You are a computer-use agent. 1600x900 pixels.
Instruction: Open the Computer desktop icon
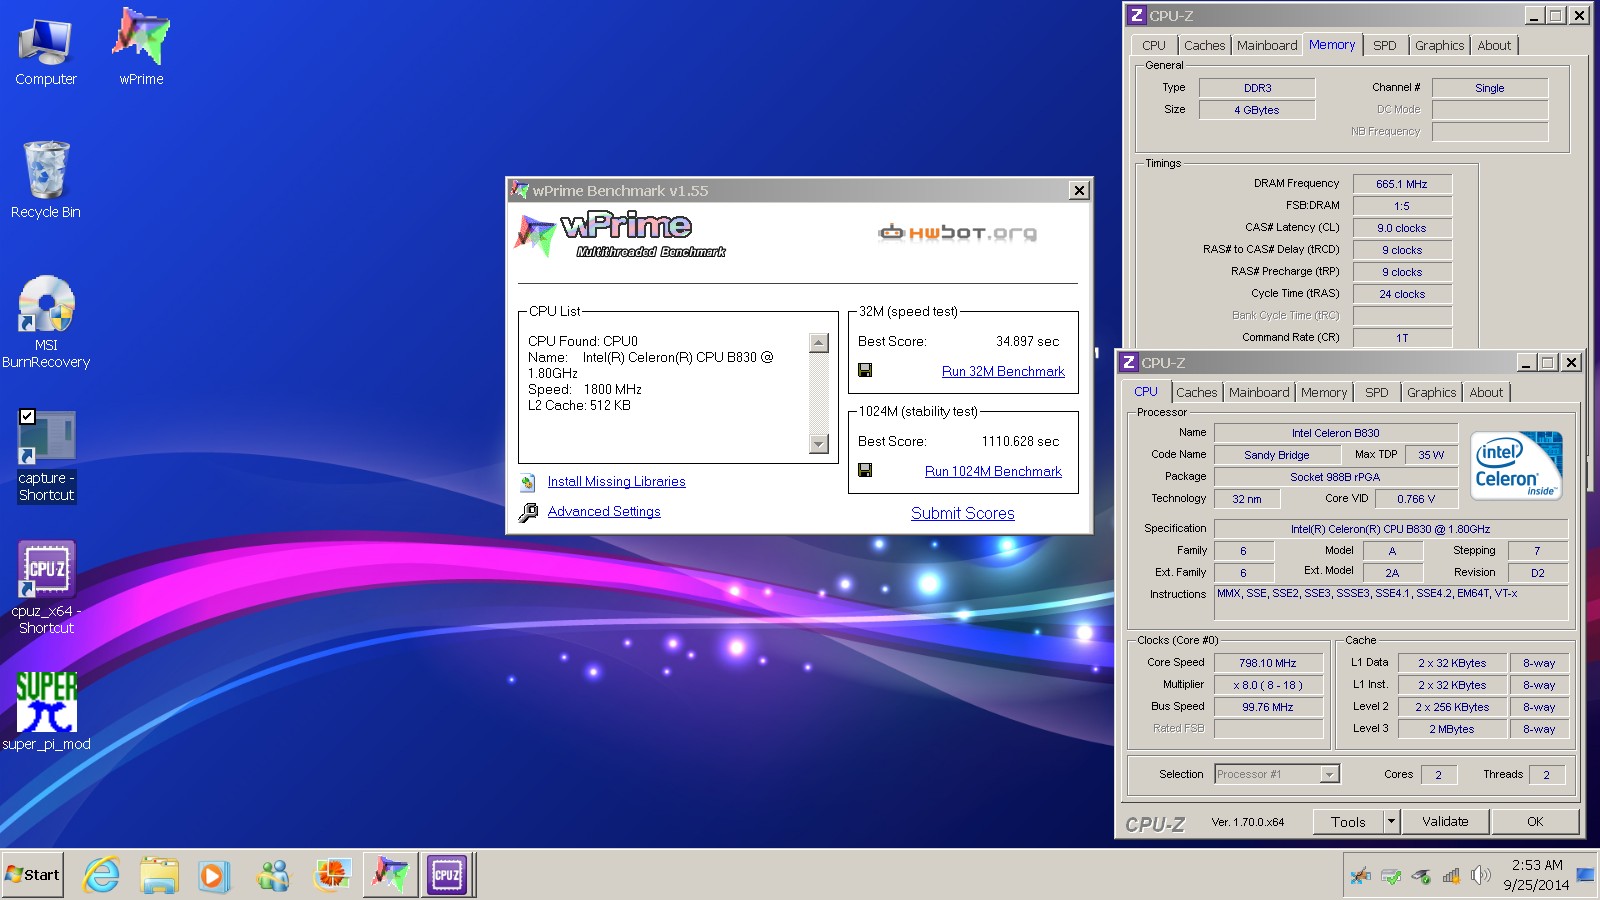45,50
